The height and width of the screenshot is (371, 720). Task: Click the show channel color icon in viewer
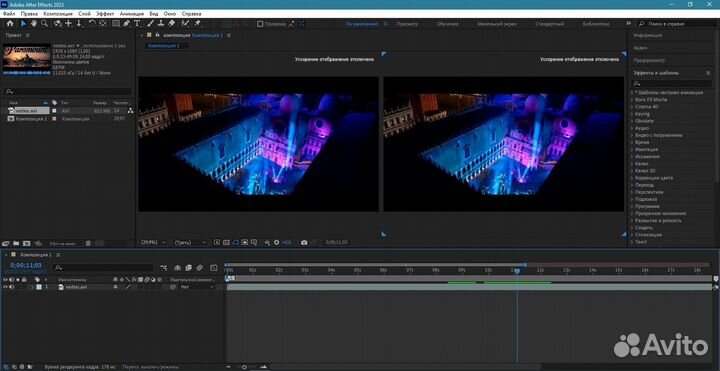click(x=267, y=242)
